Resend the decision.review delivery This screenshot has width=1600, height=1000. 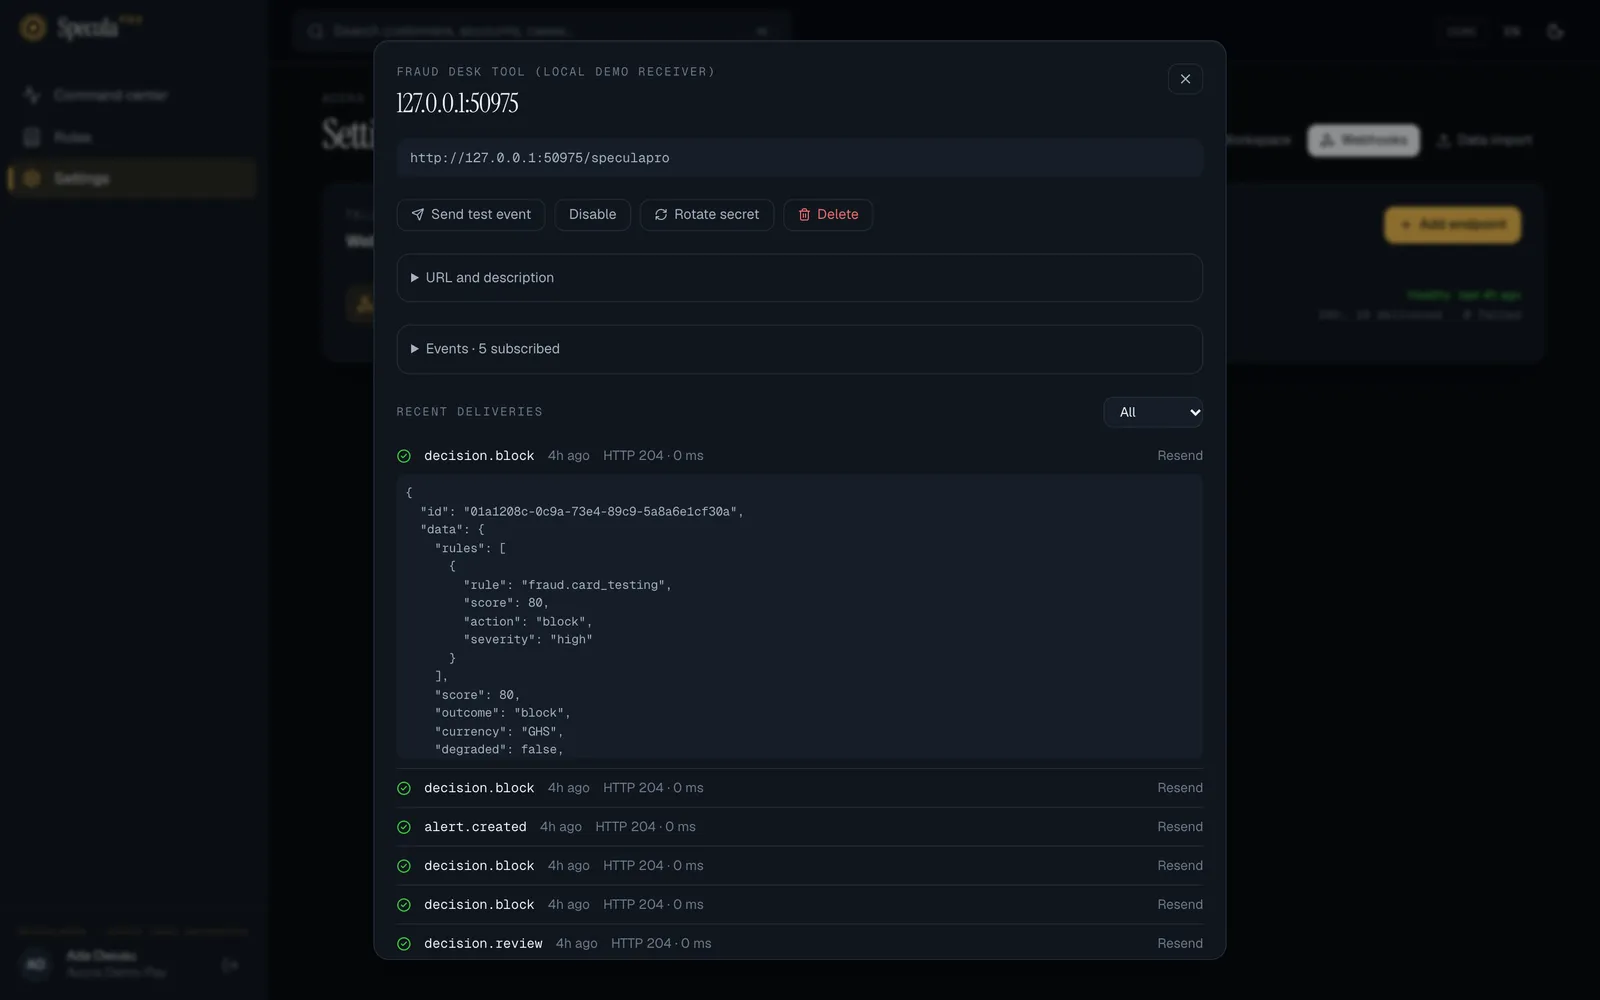pos(1180,944)
